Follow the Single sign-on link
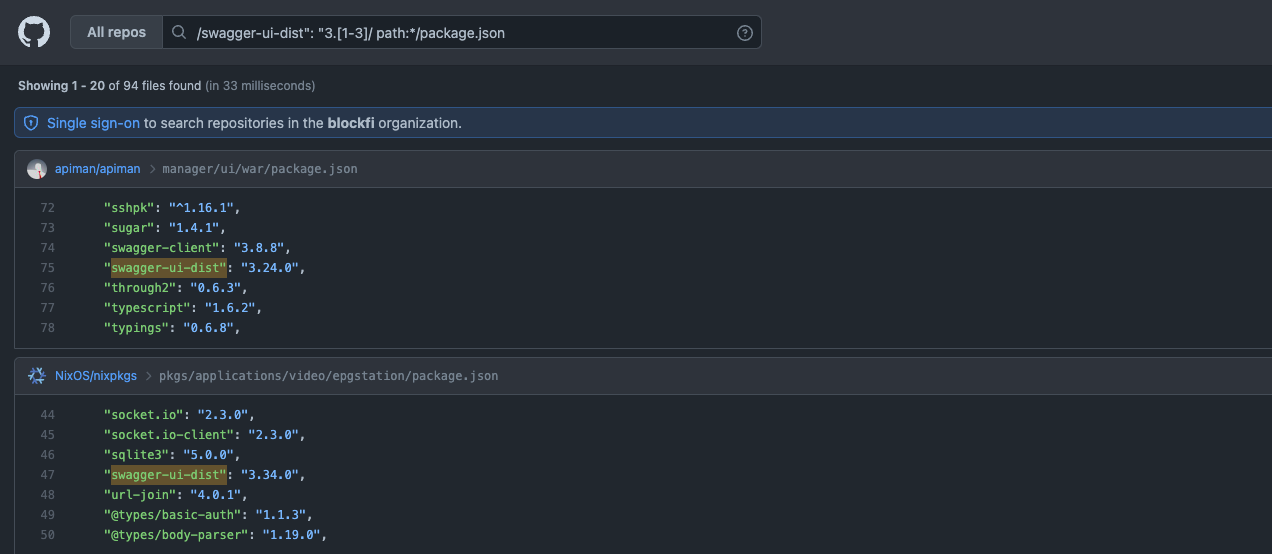The image size is (1272, 554). click(93, 123)
